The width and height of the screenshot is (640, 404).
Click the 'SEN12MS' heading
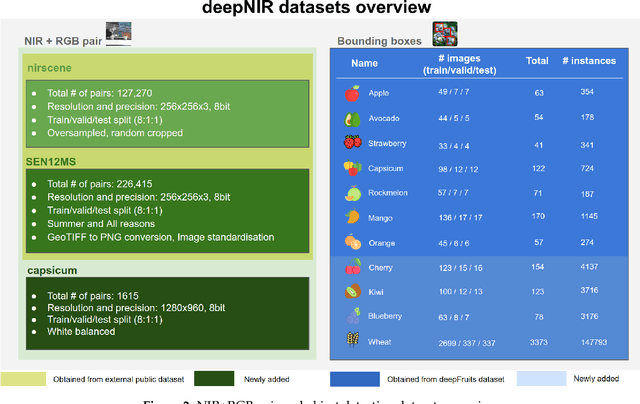pyautogui.click(x=51, y=162)
